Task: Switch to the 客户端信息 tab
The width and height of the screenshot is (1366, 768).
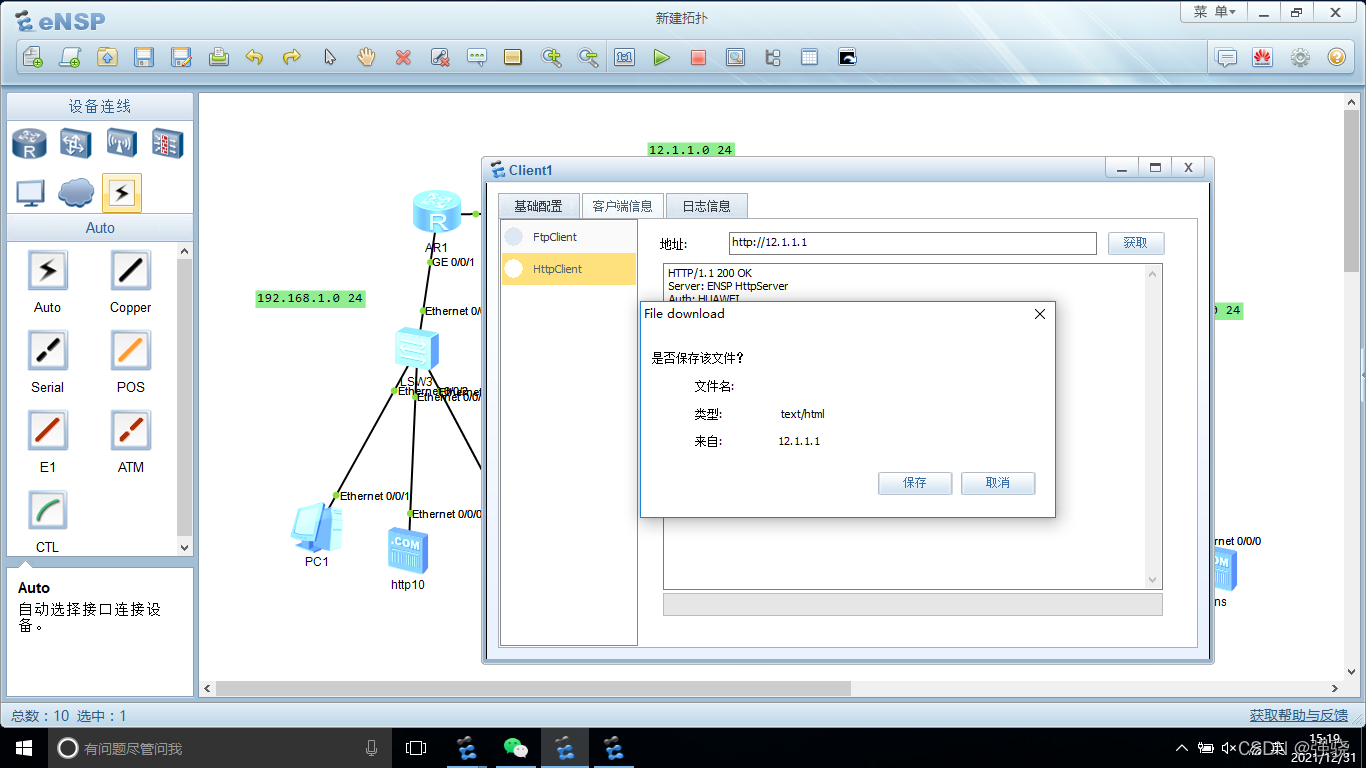Action: pyautogui.click(x=622, y=206)
